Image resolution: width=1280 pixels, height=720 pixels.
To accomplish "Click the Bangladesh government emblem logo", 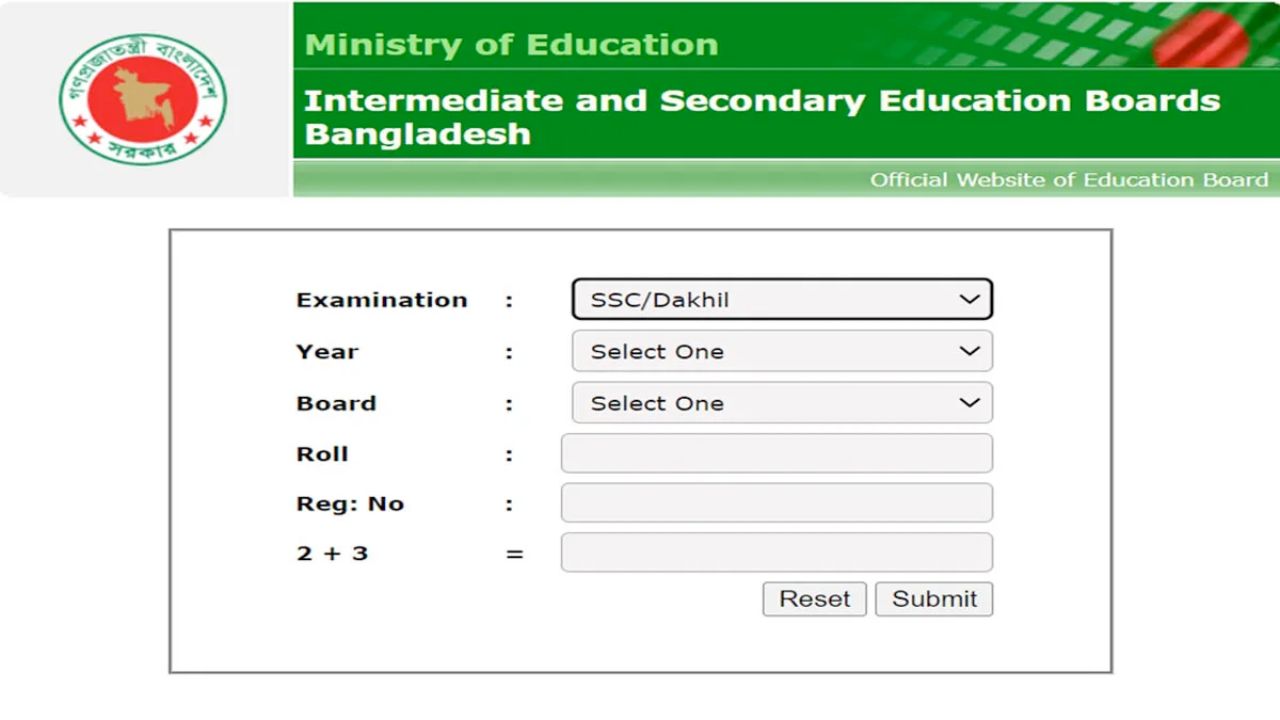I will pyautogui.click(x=142, y=97).
